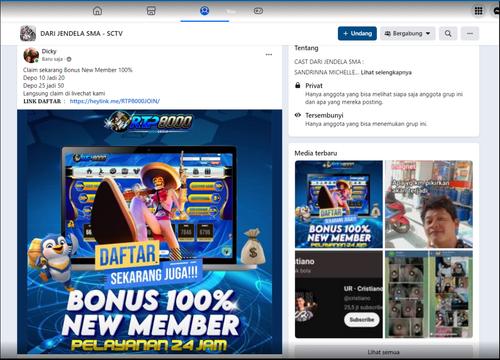Image resolution: width=500 pixels, height=360 pixels.
Task: Click the Privat lock icon
Action: tap(298, 85)
